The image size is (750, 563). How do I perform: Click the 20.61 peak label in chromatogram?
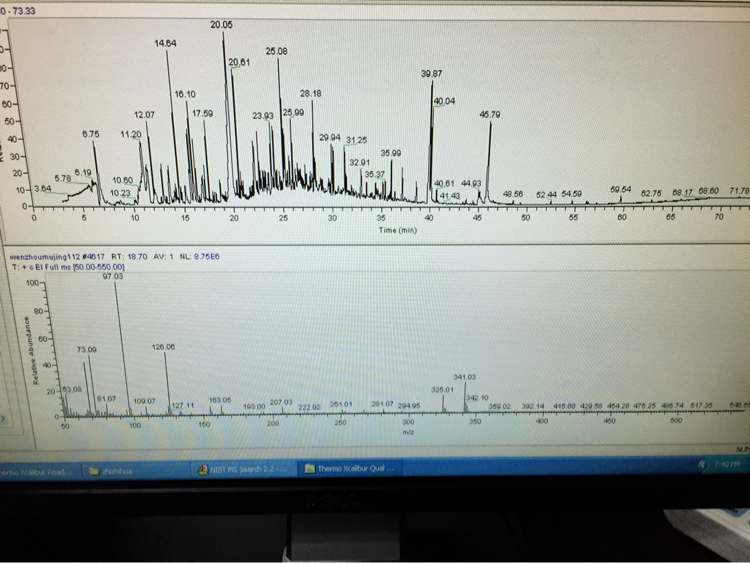pyautogui.click(x=239, y=62)
